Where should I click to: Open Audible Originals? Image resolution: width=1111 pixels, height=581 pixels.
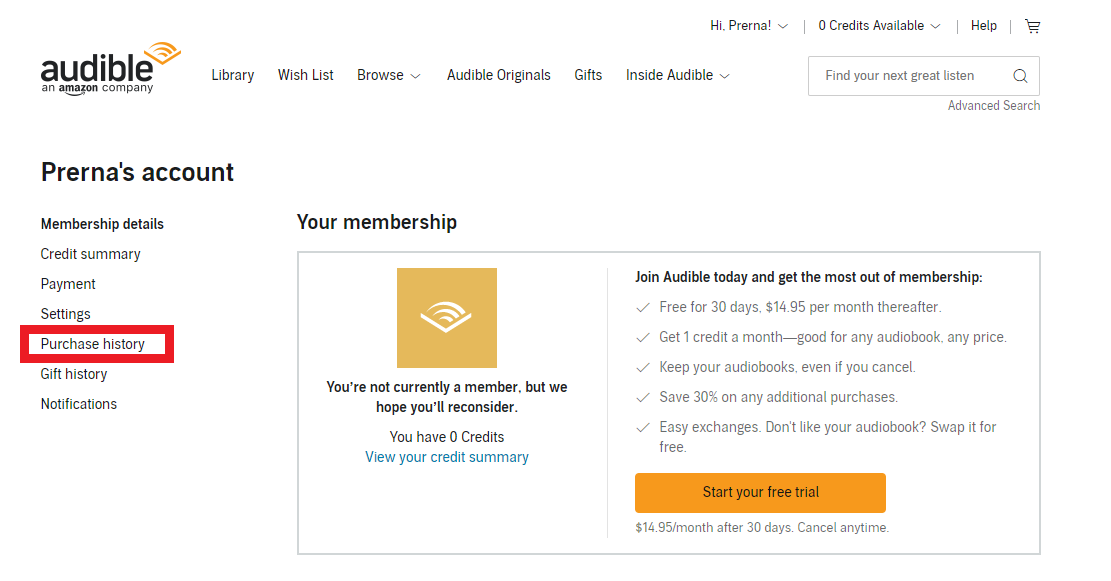(x=498, y=75)
